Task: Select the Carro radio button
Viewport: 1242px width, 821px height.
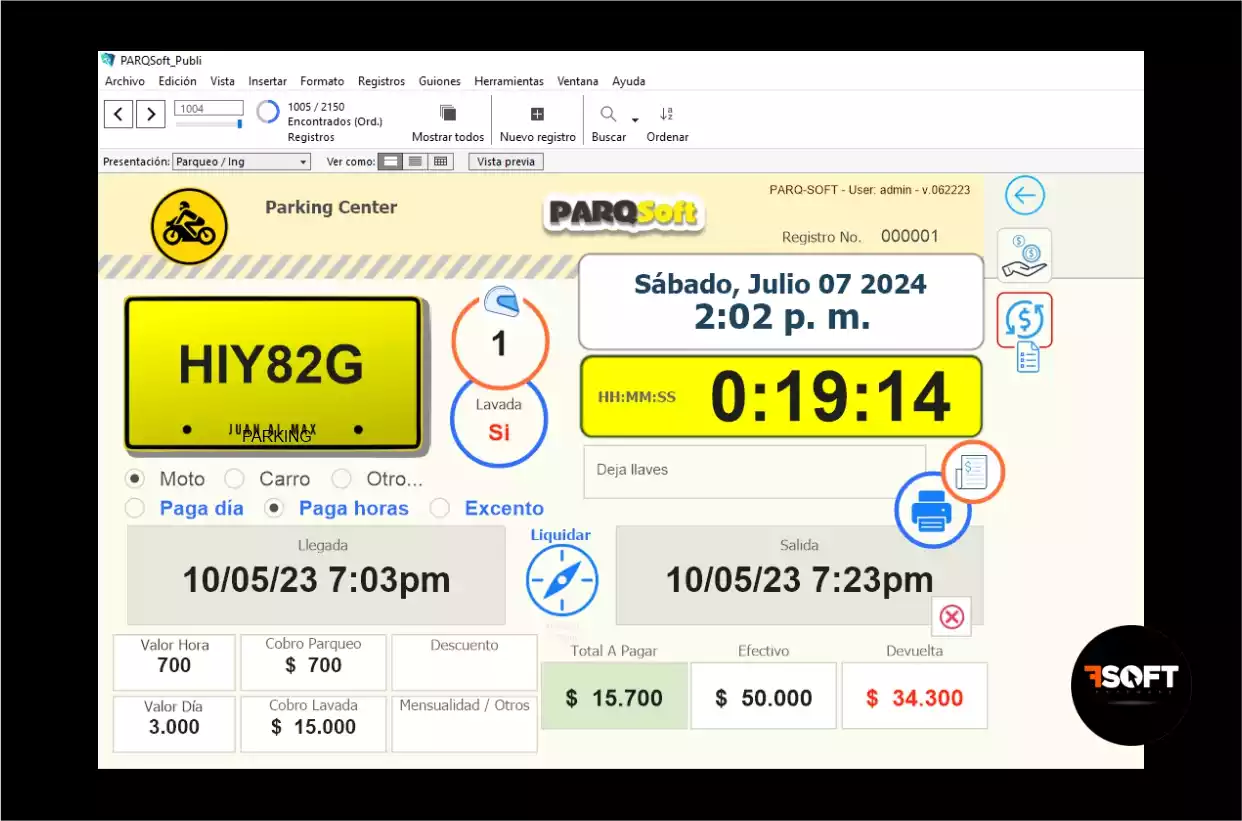Action: [x=234, y=478]
